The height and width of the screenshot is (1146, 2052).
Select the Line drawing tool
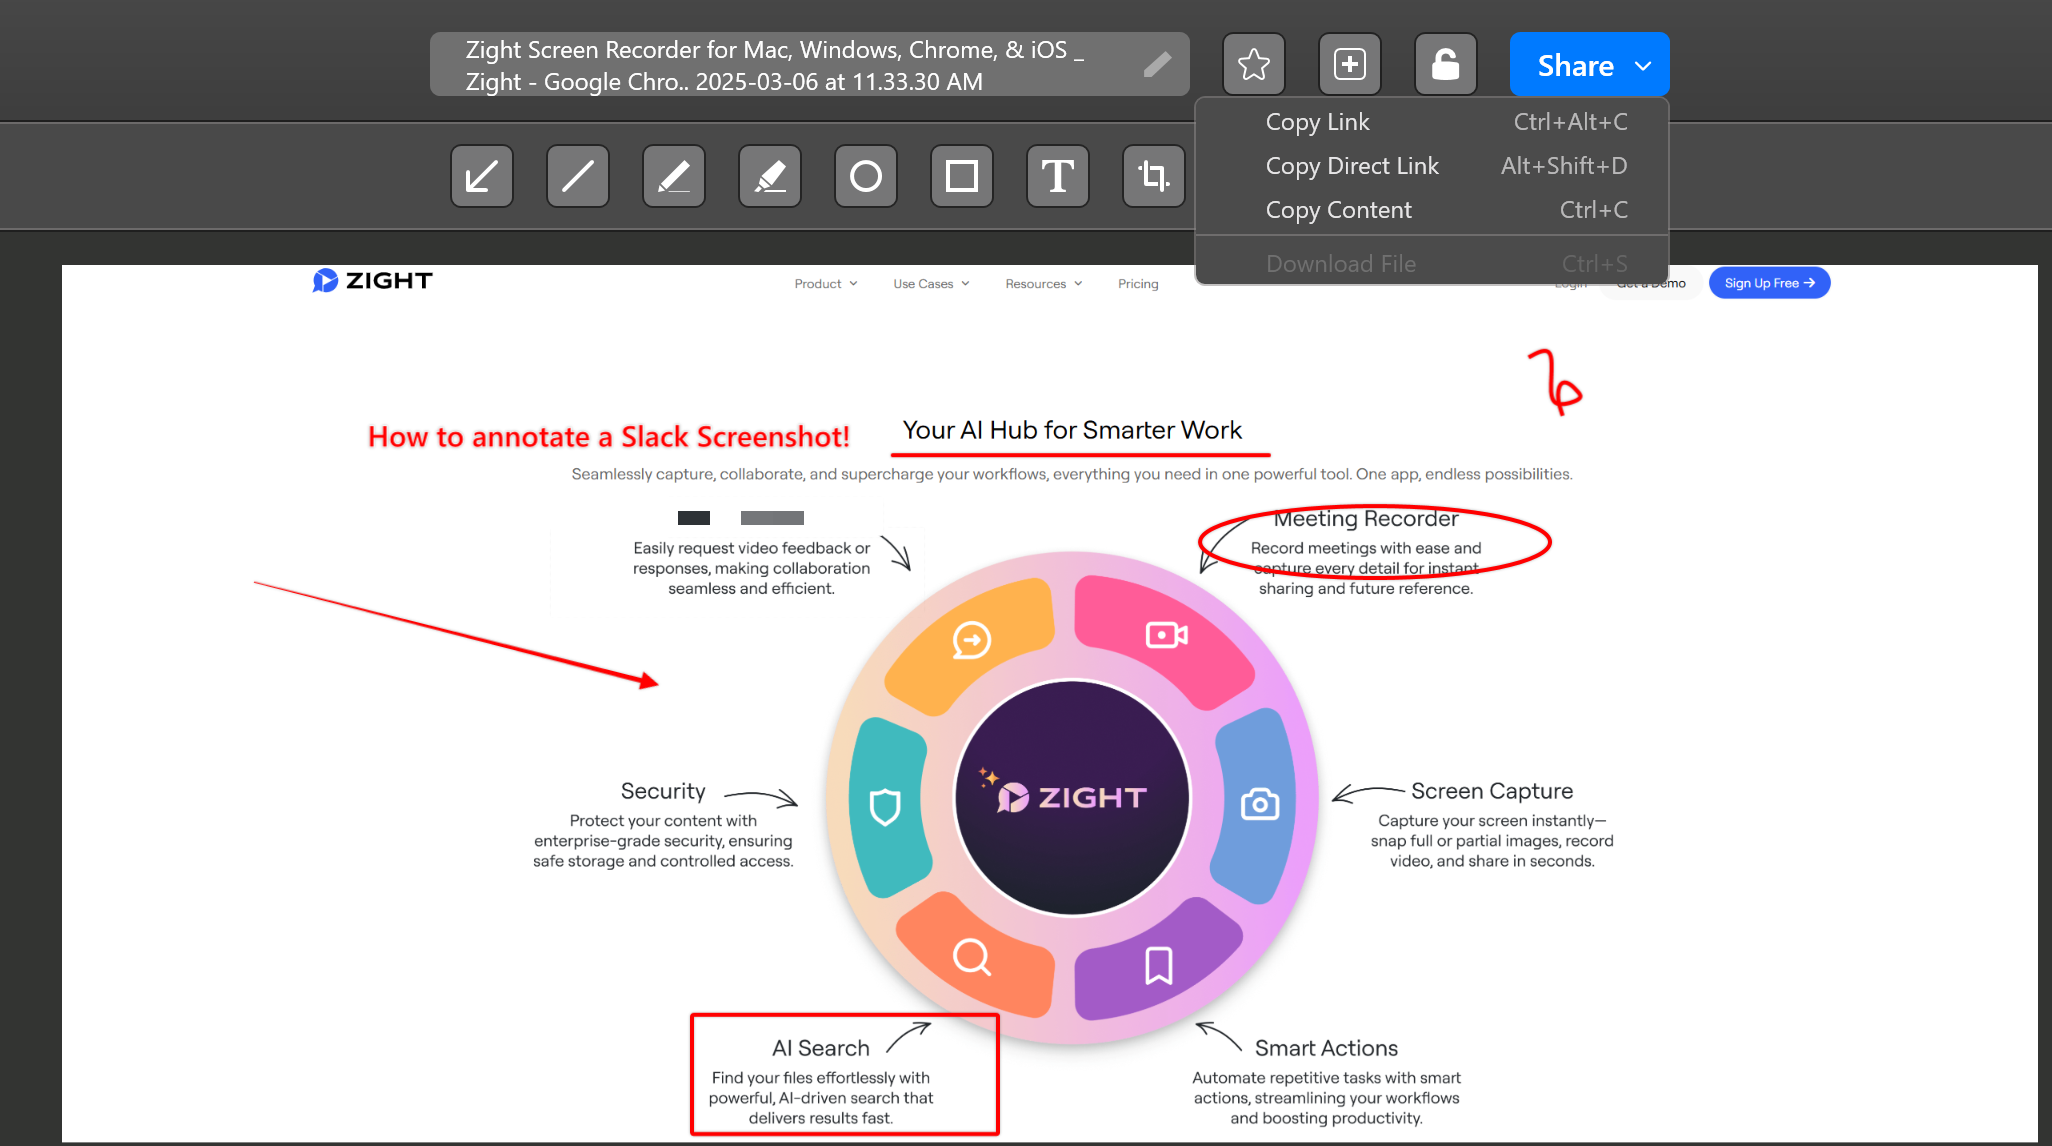[578, 176]
